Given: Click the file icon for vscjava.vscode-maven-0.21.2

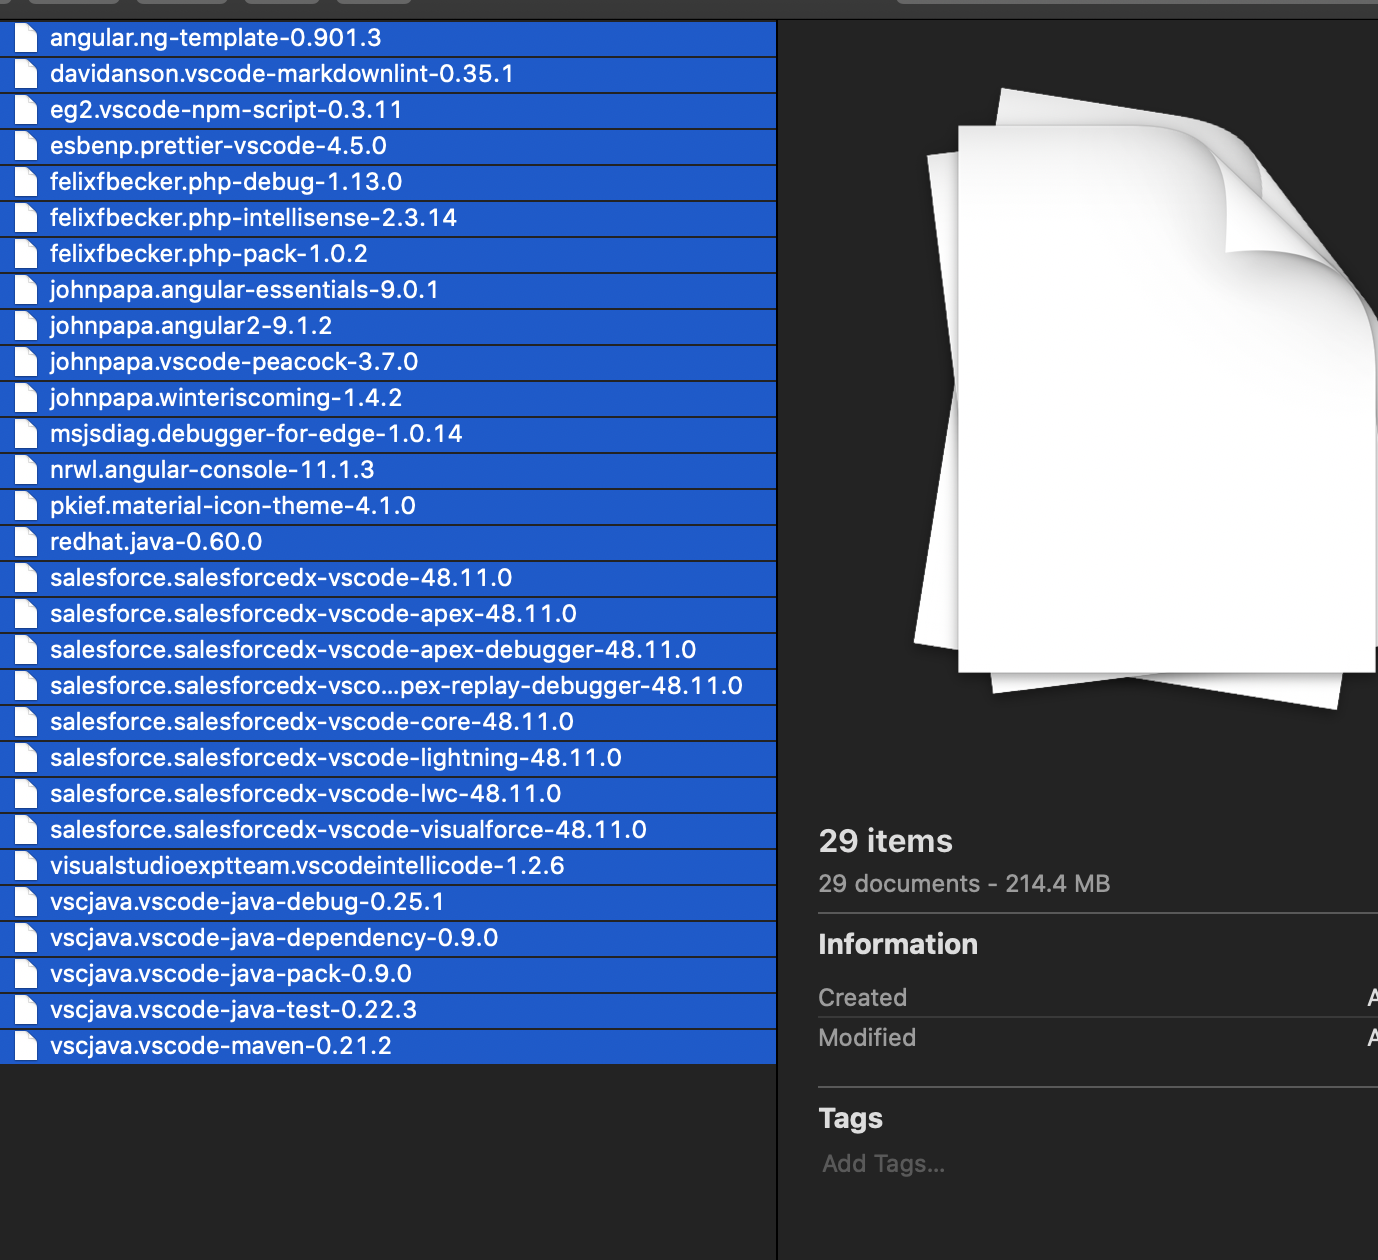Looking at the screenshot, I should click(25, 1046).
